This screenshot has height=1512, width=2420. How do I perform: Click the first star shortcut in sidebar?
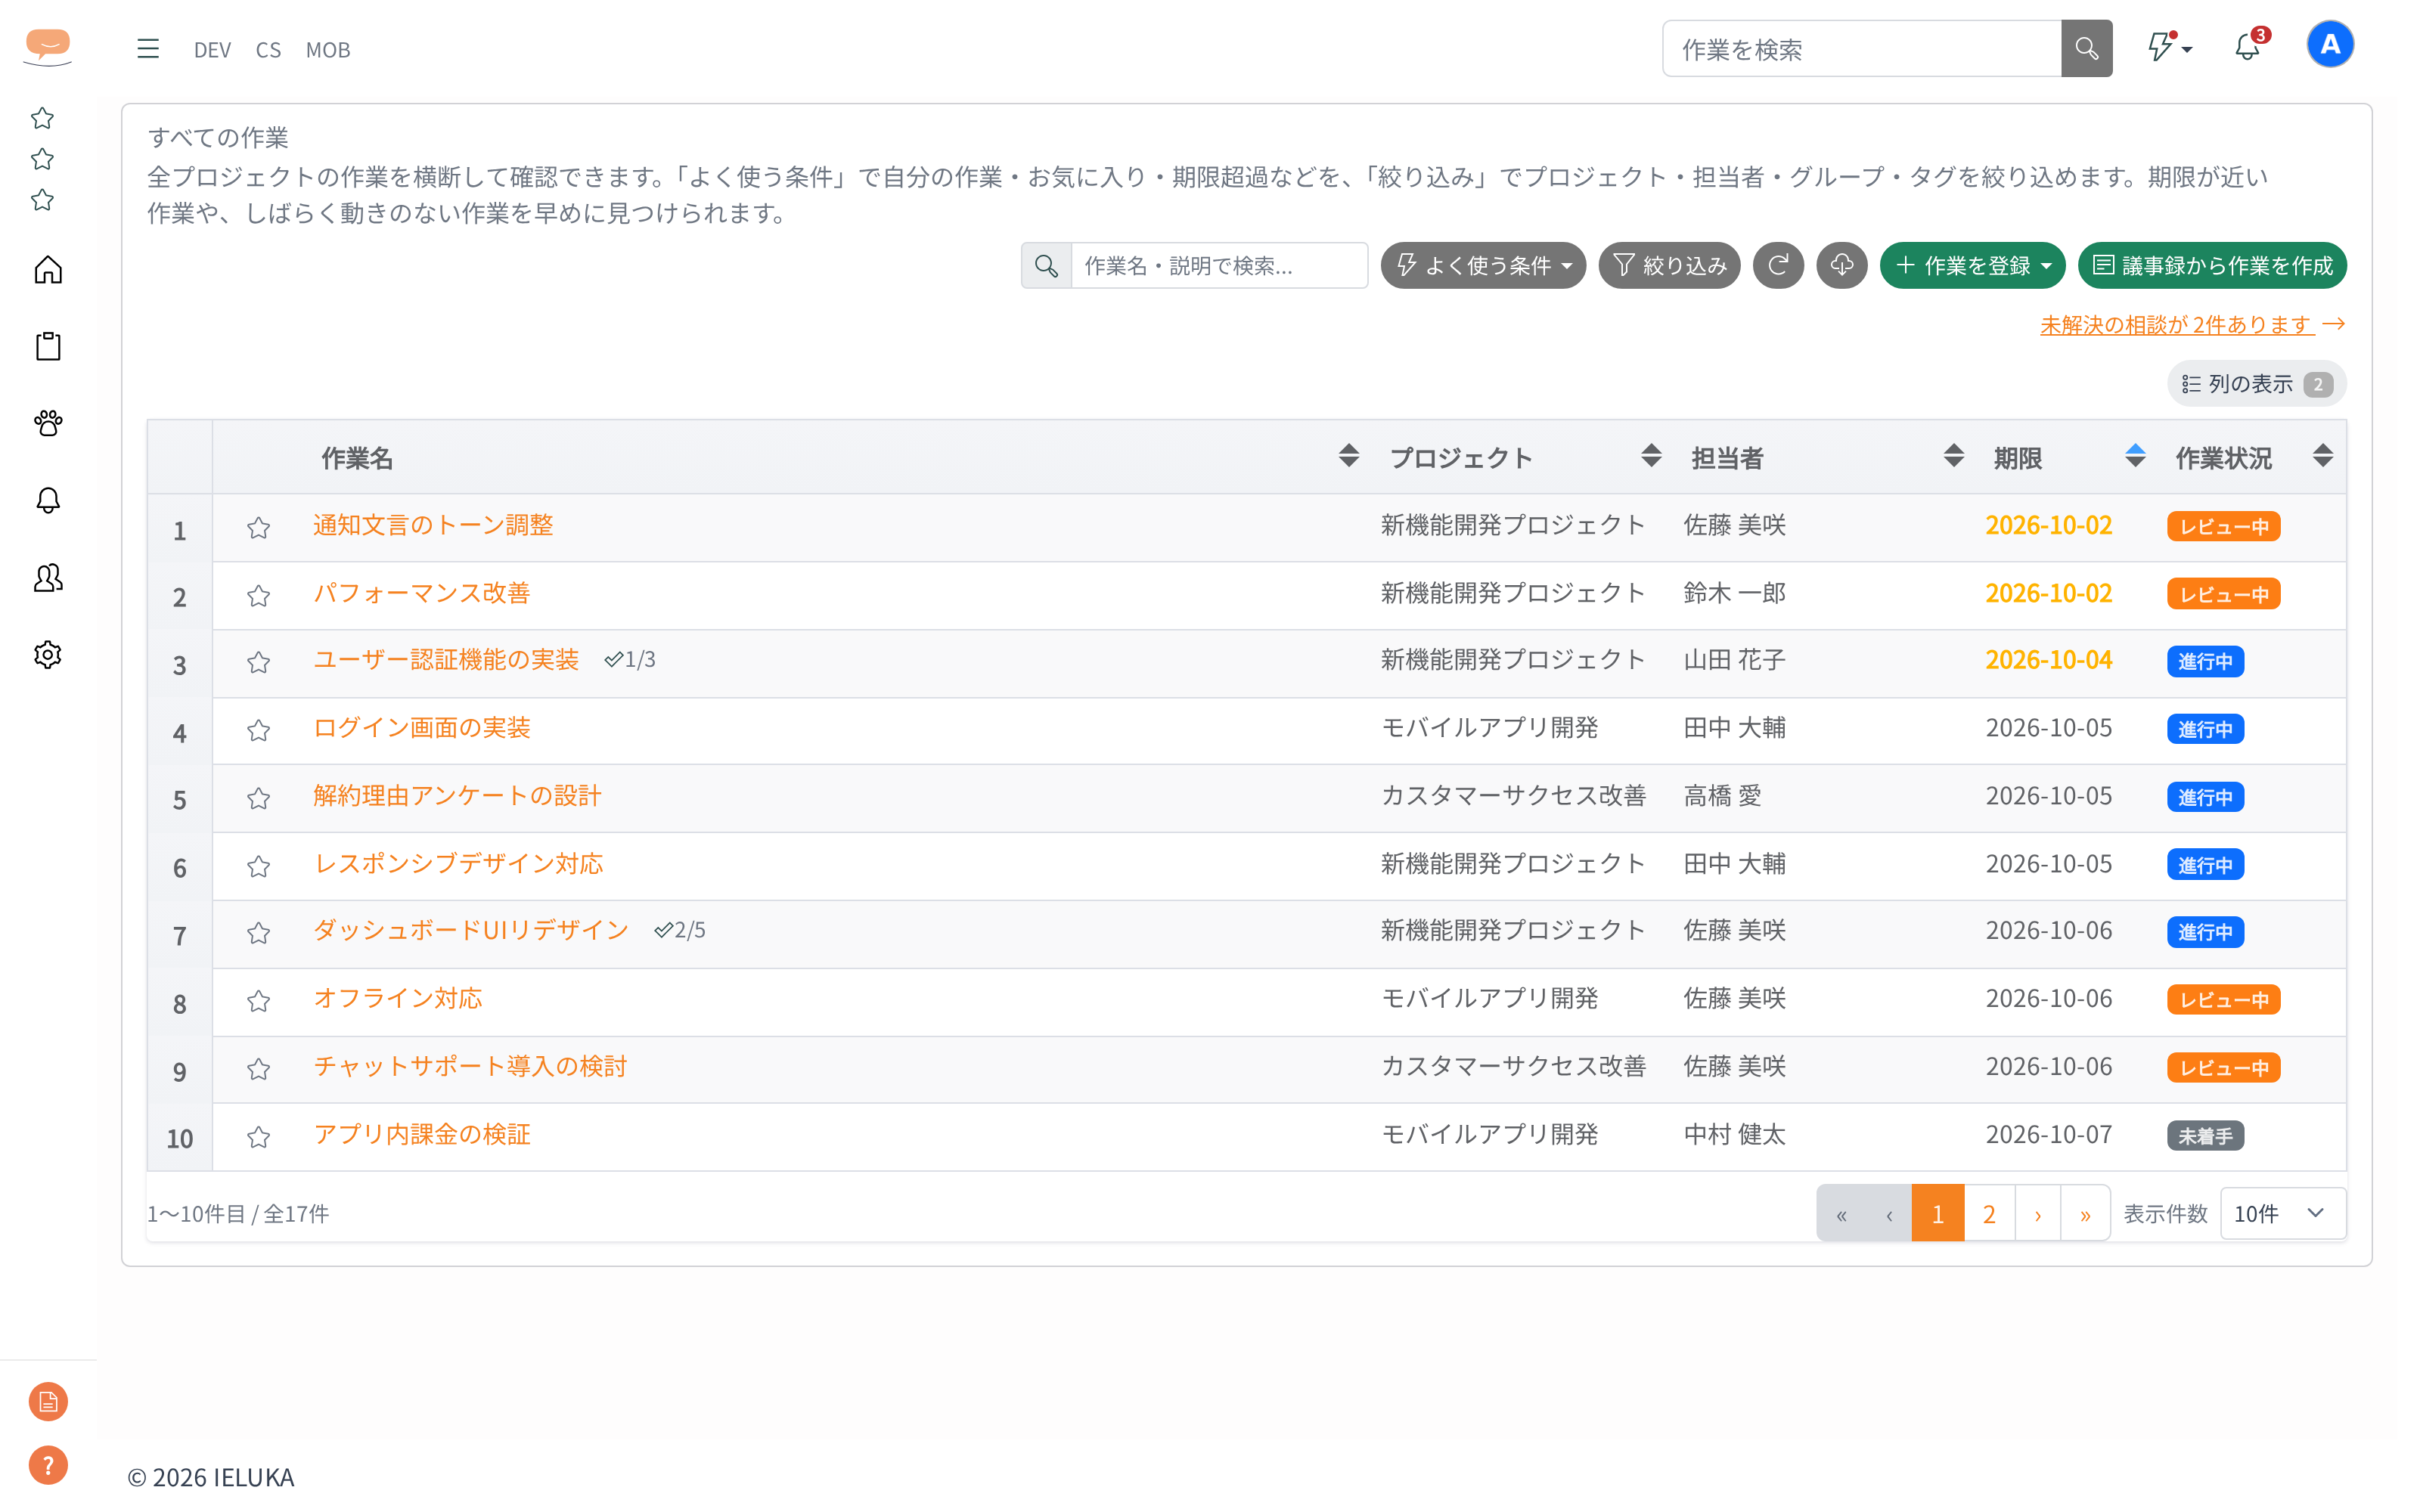pos(42,118)
